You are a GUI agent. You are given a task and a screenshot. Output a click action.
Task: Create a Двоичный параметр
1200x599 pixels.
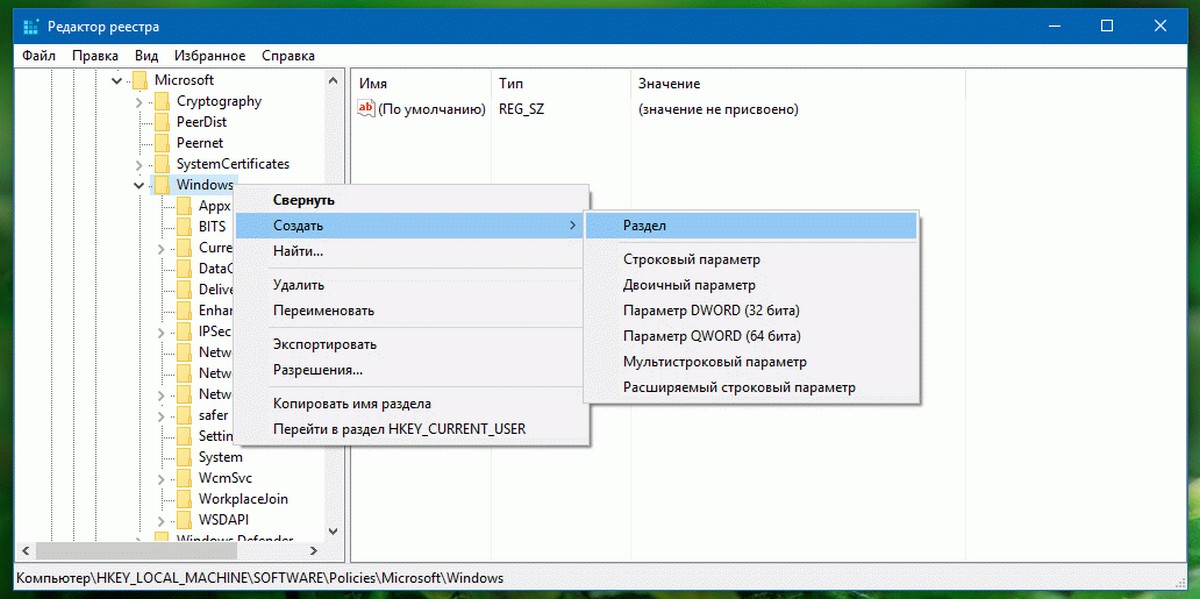pos(751,285)
